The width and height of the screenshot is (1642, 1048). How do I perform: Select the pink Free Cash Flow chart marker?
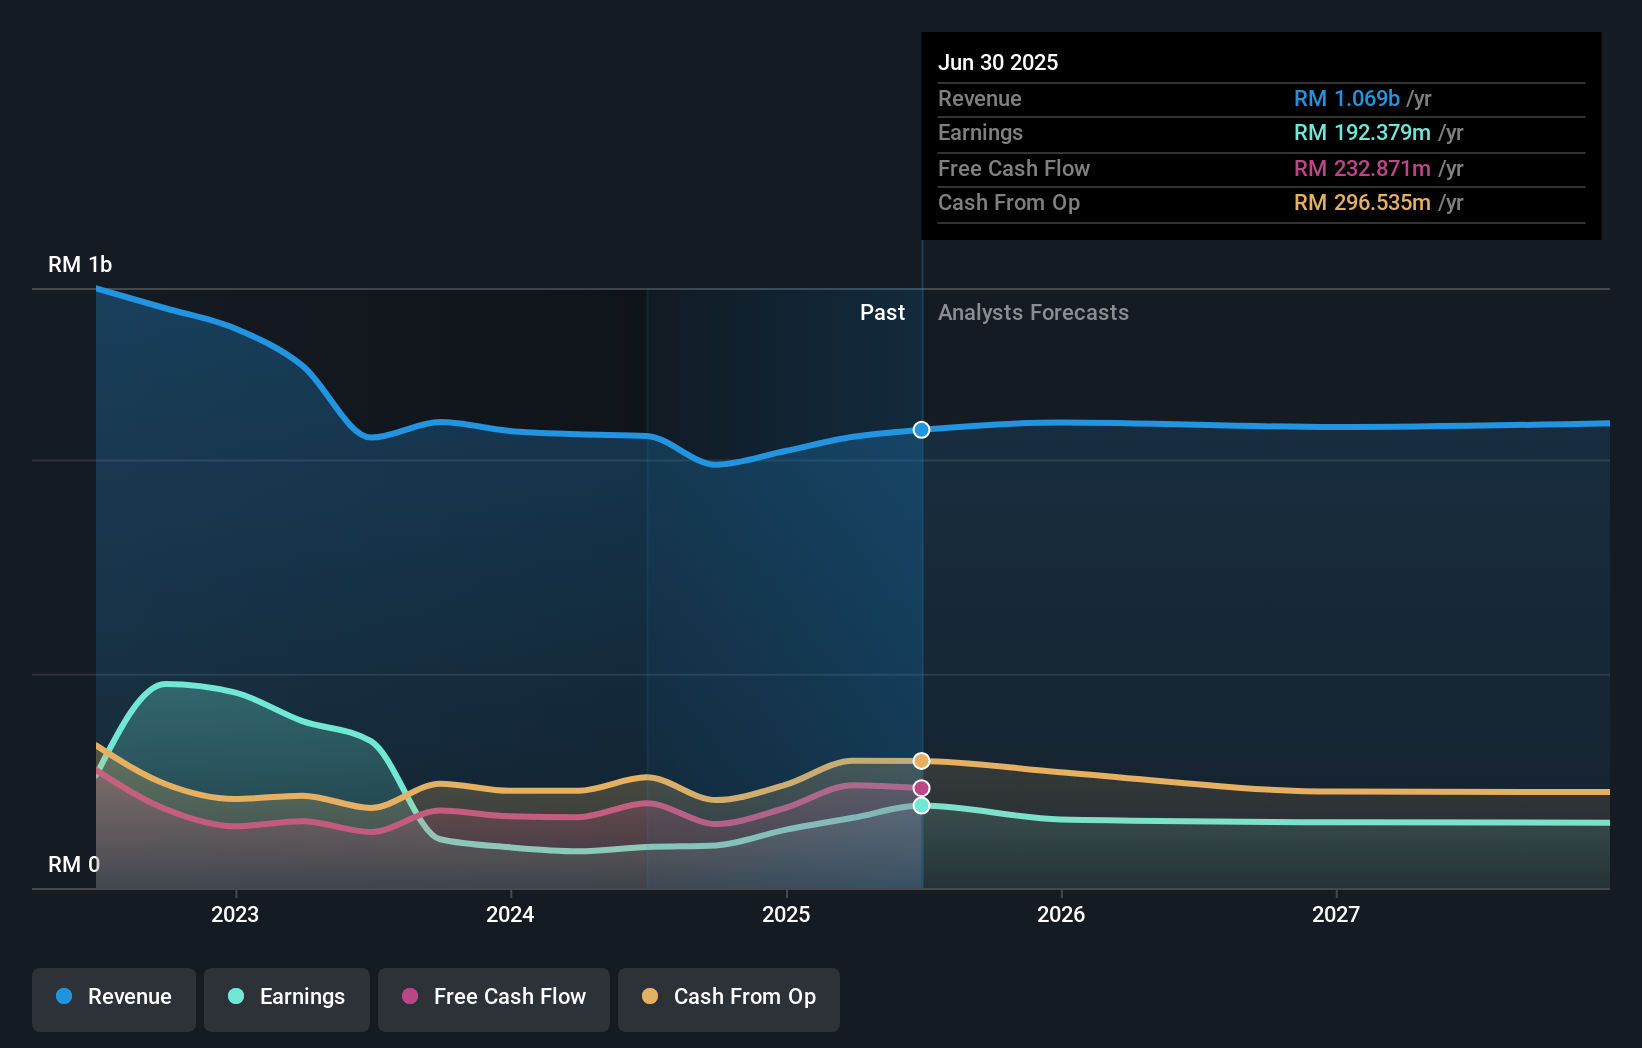click(x=921, y=787)
